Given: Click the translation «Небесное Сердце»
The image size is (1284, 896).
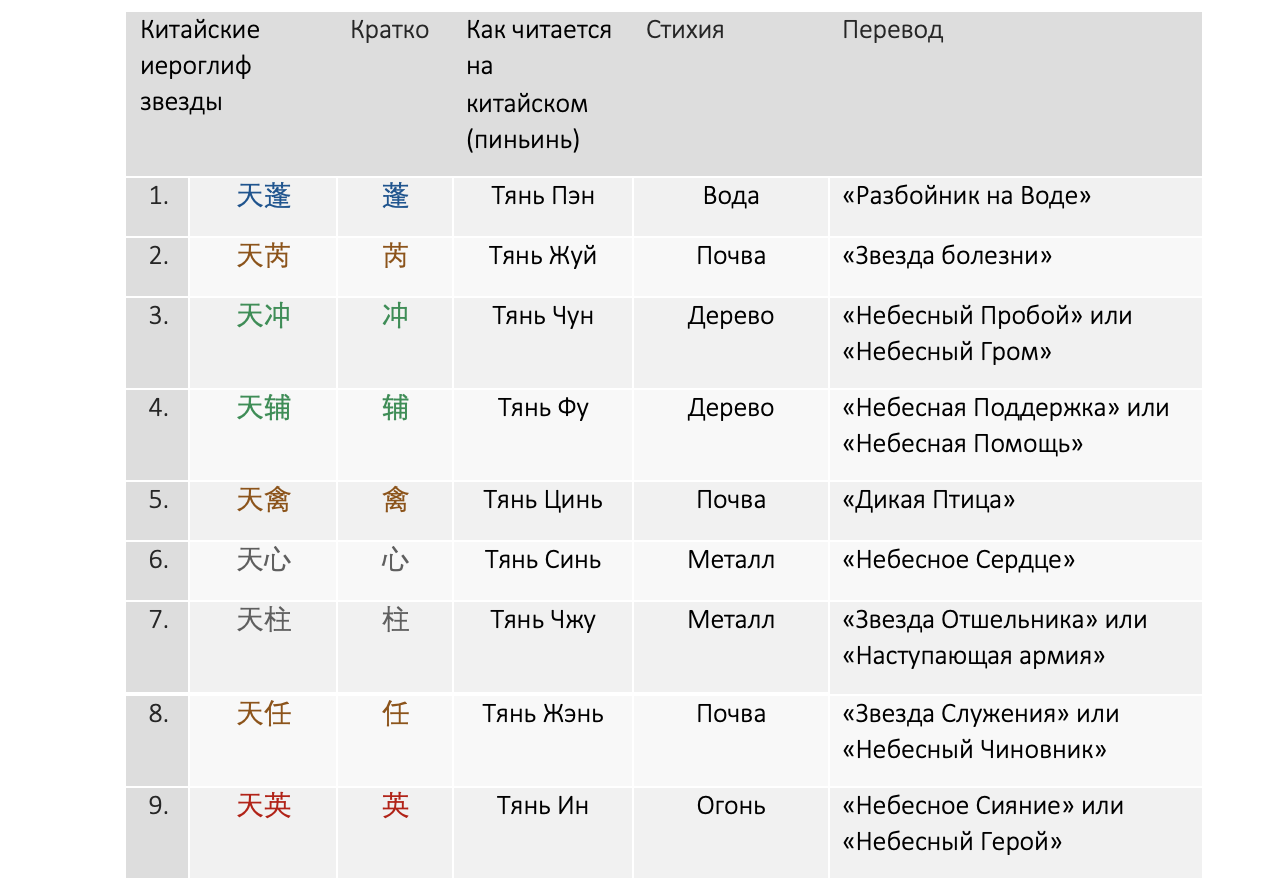Looking at the screenshot, I should click(x=958, y=560).
